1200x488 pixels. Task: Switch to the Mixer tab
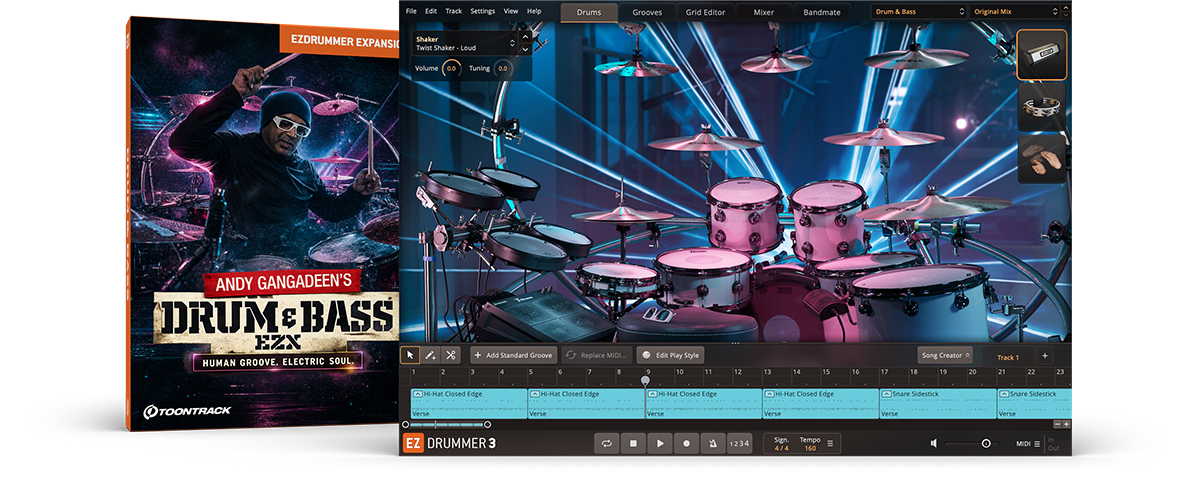pyautogui.click(x=763, y=12)
